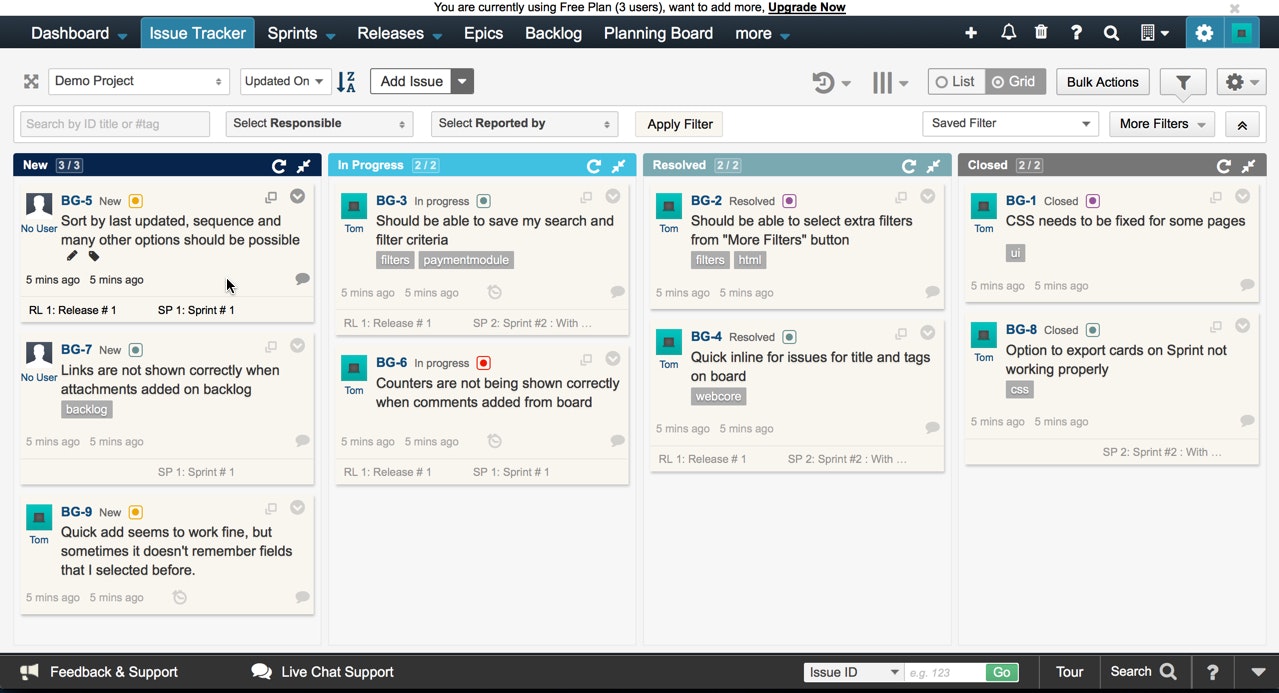Collapse the Closed column
The height and width of the screenshot is (693, 1279).
(x=1249, y=166)
